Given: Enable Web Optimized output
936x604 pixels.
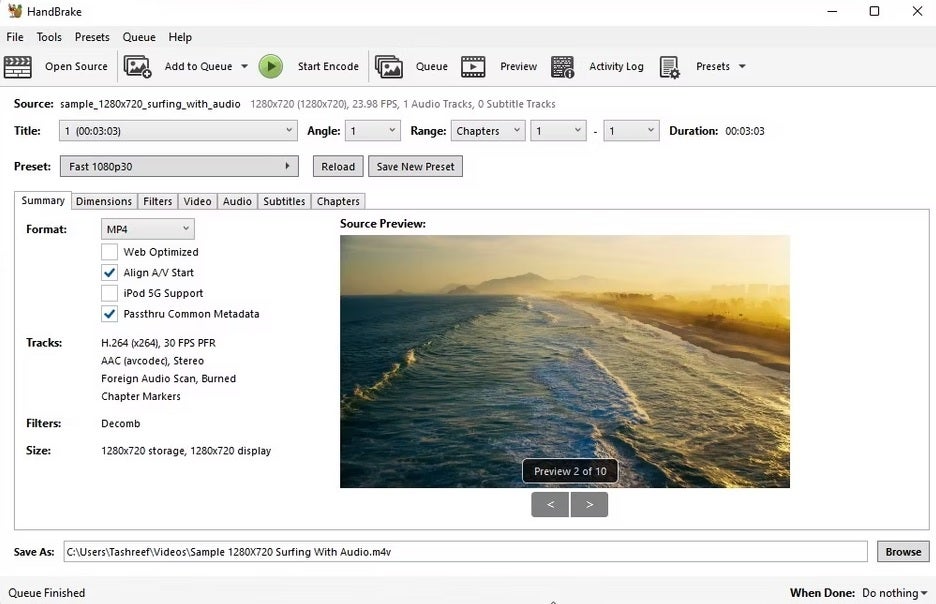Looking at the screenshot, I should (x=110, y=252).
